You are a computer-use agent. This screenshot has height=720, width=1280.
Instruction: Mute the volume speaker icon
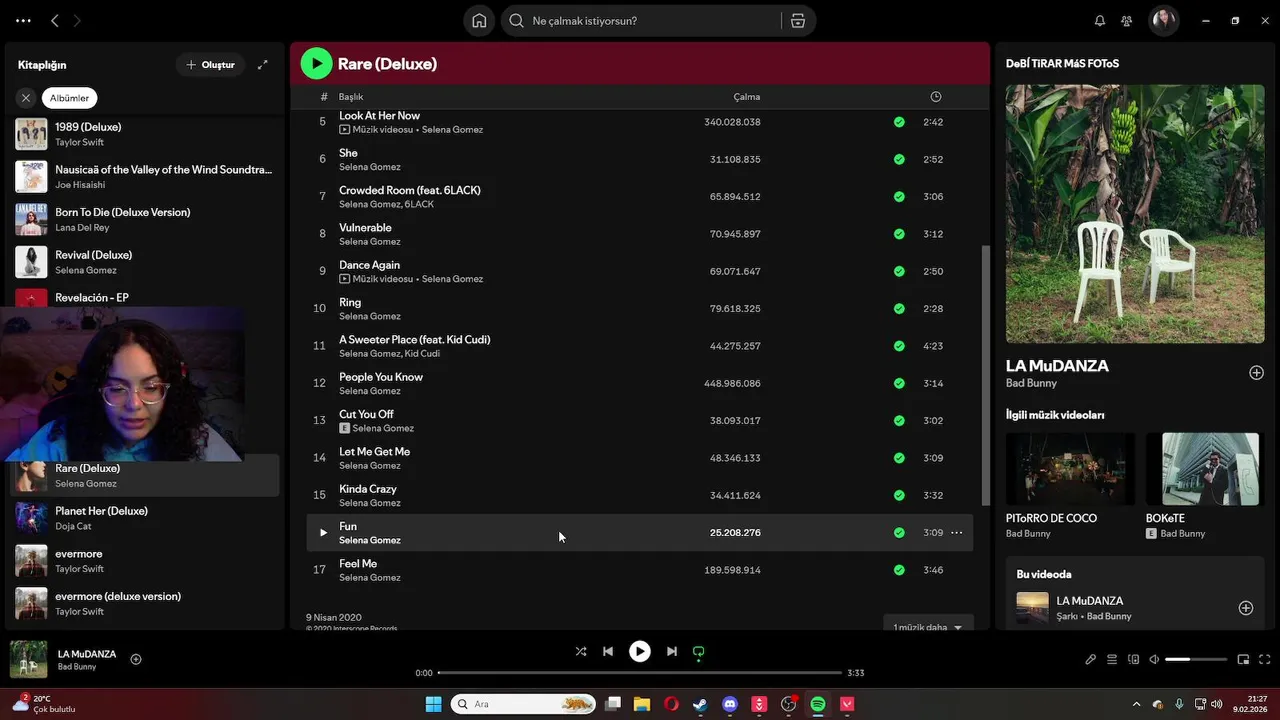1154,660
